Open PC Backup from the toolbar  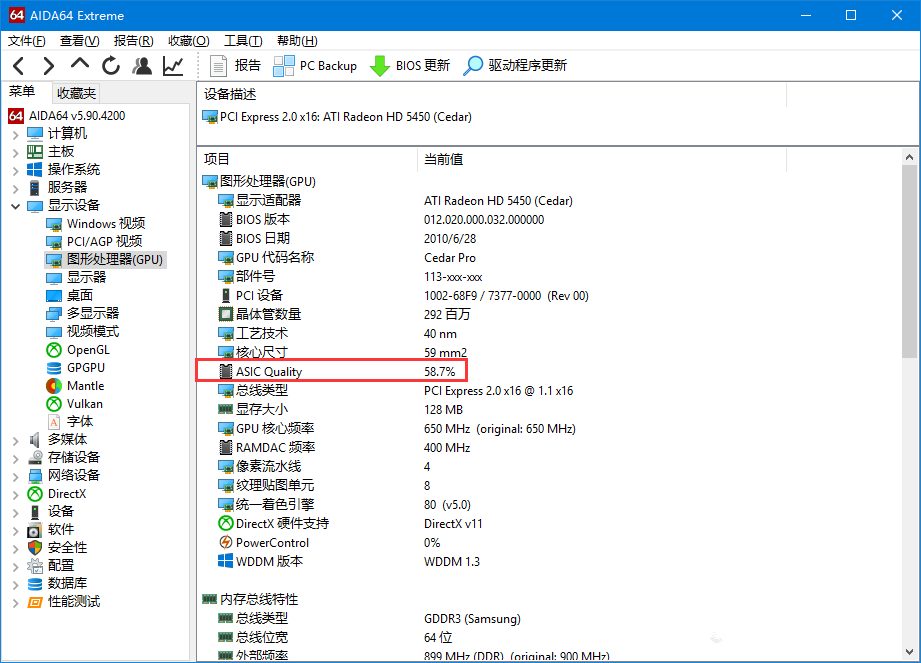tap(315, 66)
